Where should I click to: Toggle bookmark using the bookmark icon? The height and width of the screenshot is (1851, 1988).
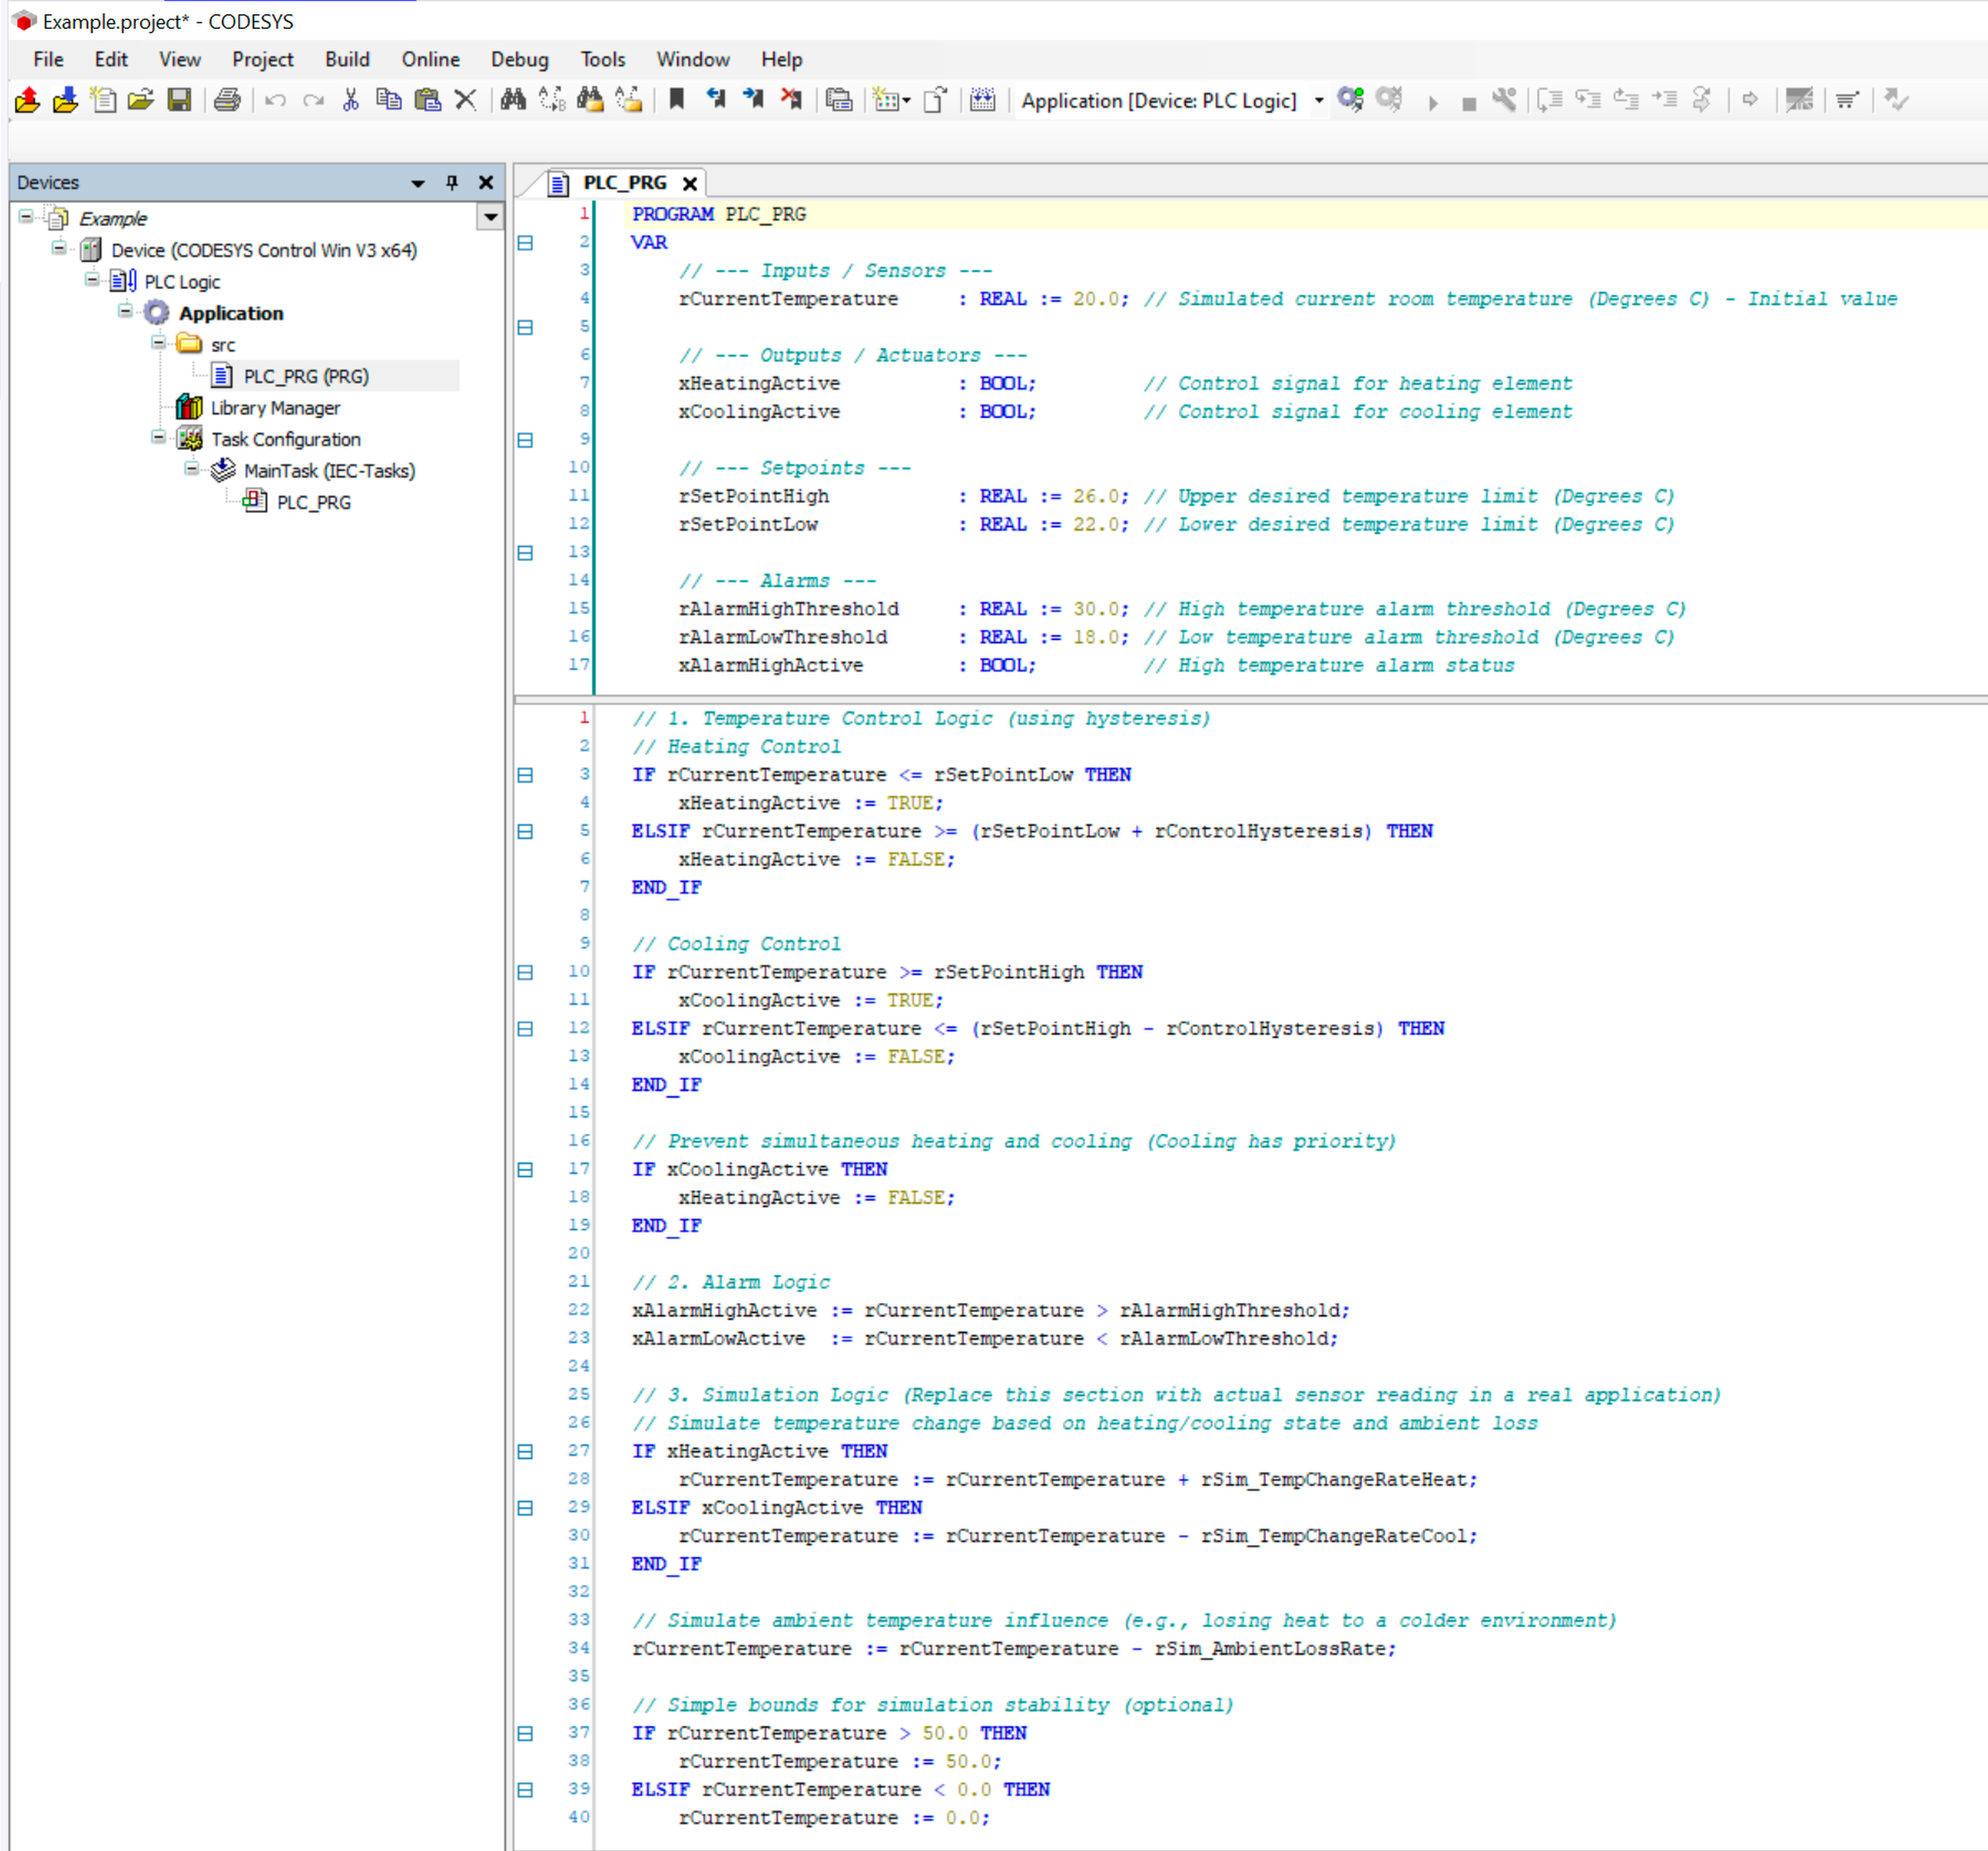tap(677, 100)
